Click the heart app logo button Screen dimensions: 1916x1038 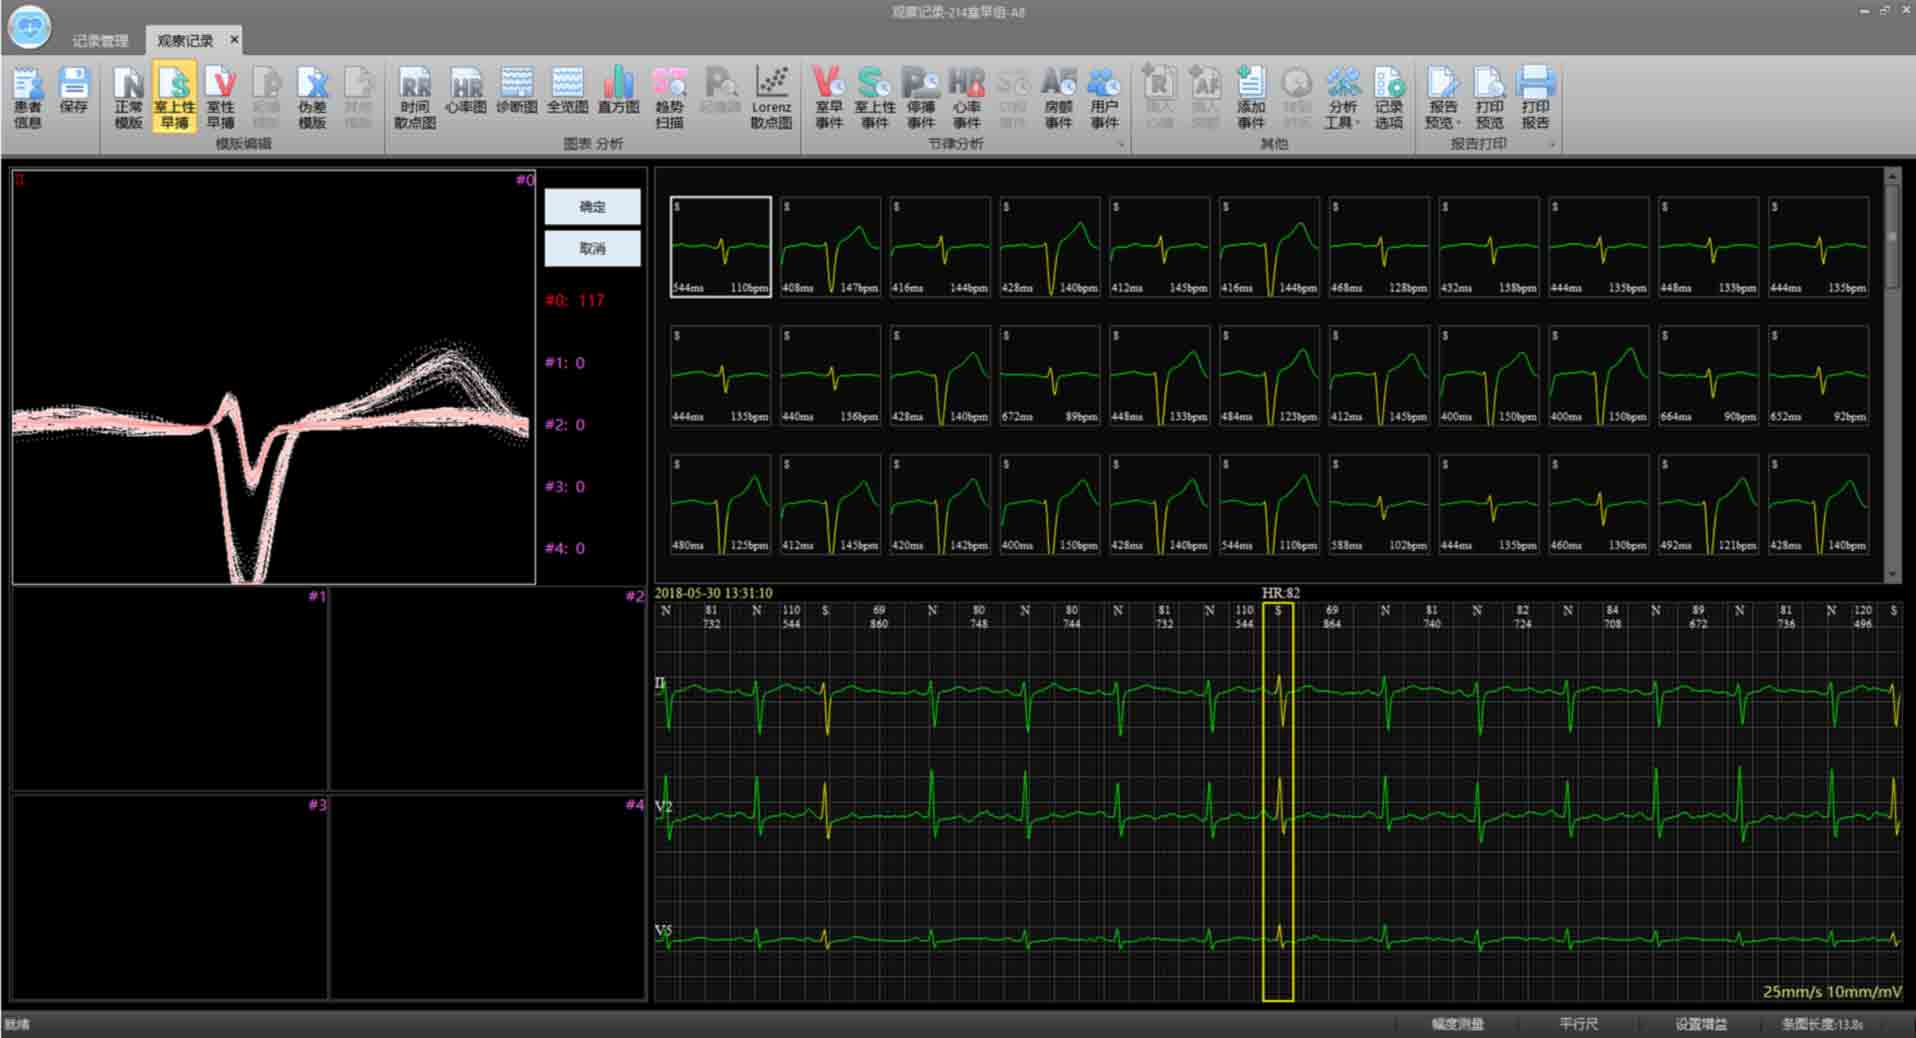(x=29, y=27)
